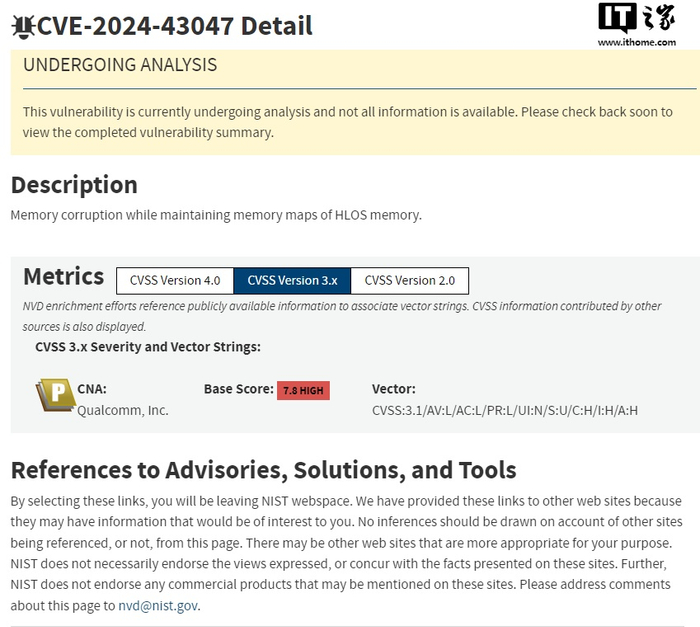Screen dimensions: 700x627
Task: Click the red 7.8 HIGH score badge
Action: point(303,390)
